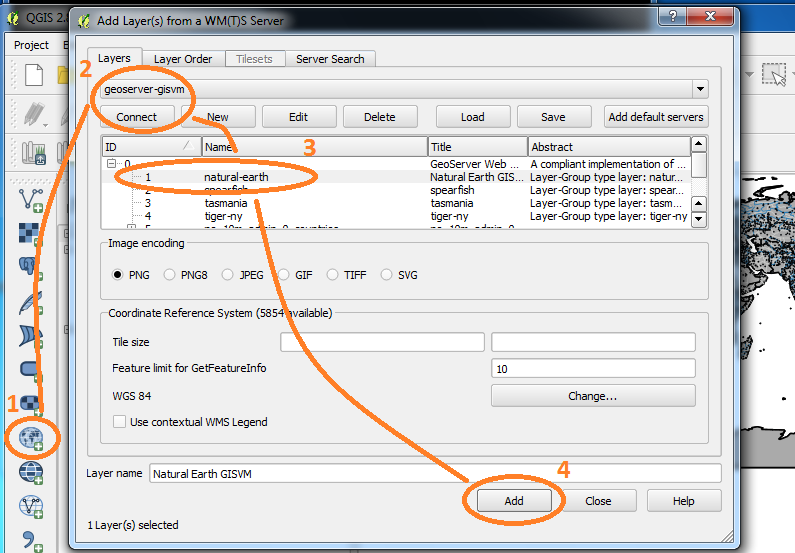Click layer list scrollbar top up arrow
Viewport: 795px width, 553px height.
click(699, 143)
